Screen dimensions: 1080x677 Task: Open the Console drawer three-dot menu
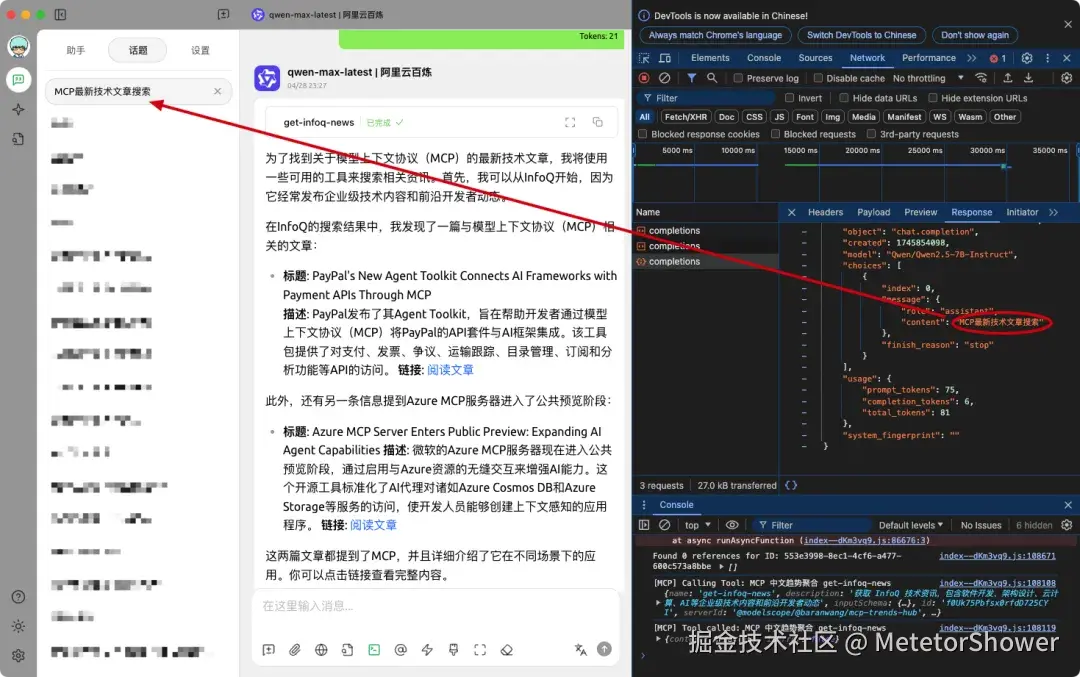[644, 505]
